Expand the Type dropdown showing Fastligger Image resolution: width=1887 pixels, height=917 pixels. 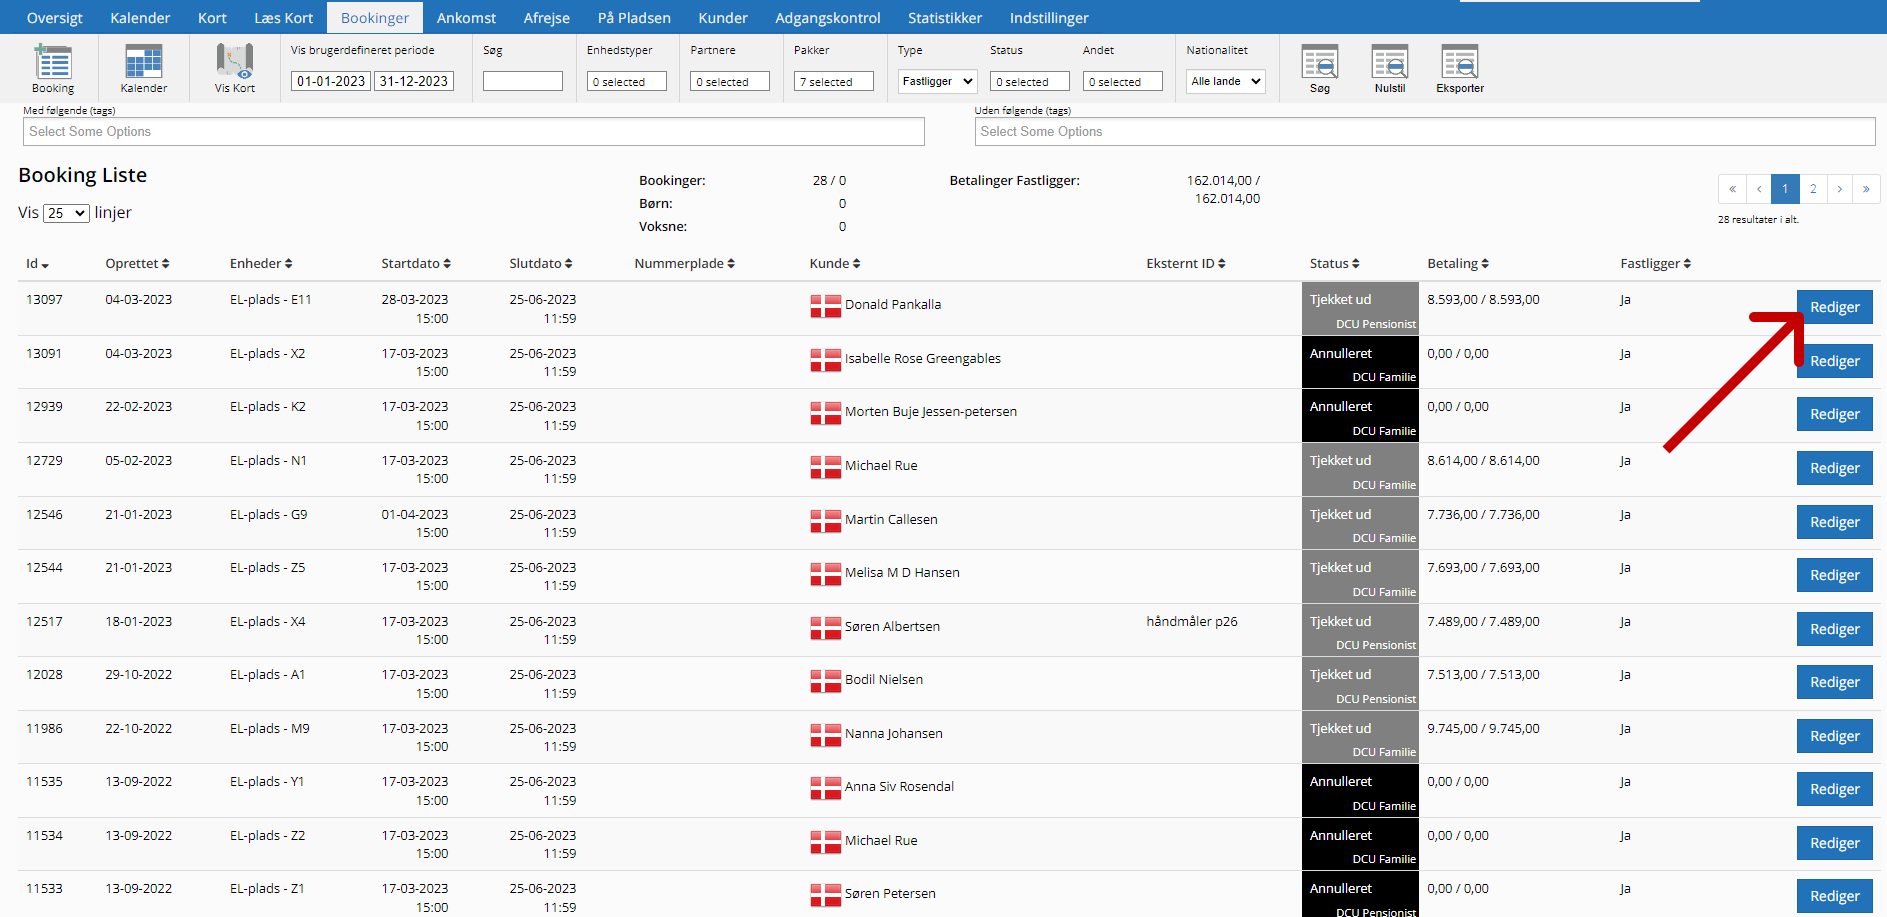(x=936, y=82)
